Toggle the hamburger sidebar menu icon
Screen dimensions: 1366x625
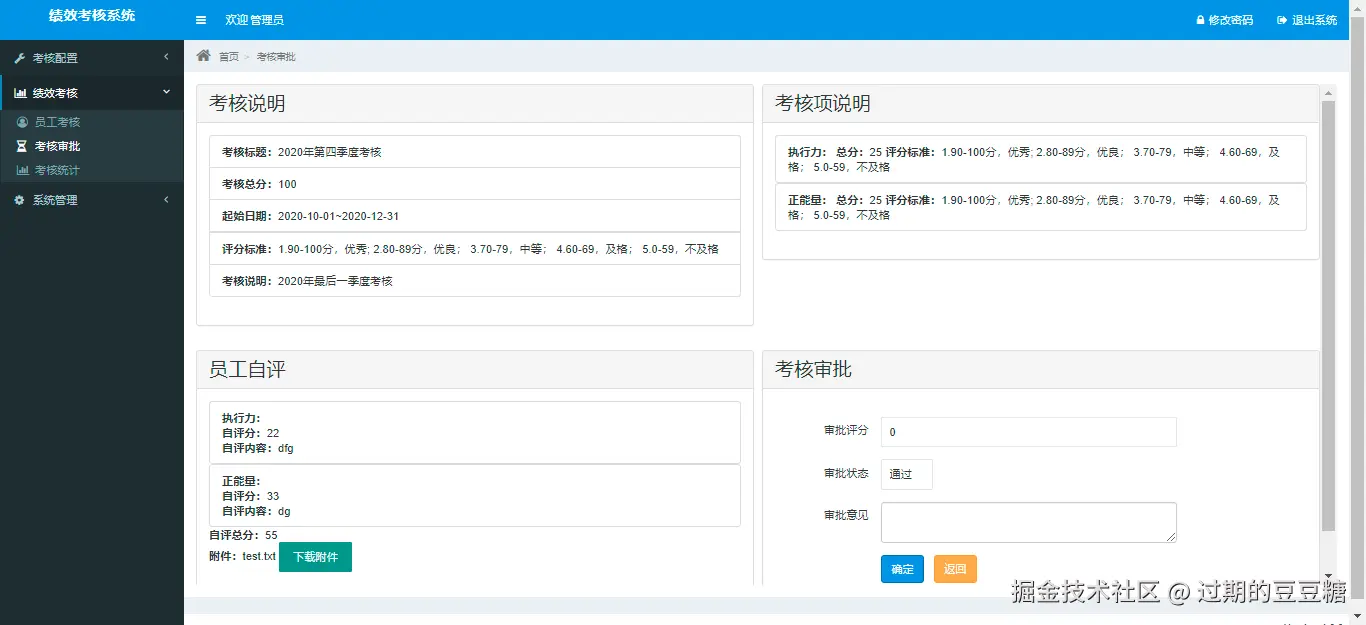[x=201, y=20]
